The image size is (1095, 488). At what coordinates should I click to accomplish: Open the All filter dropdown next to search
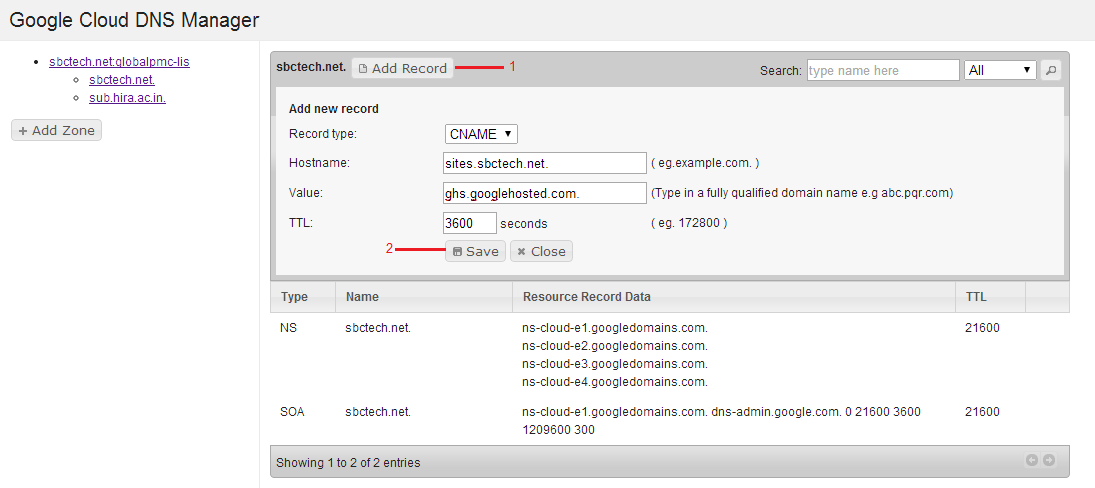[1000, 70]
